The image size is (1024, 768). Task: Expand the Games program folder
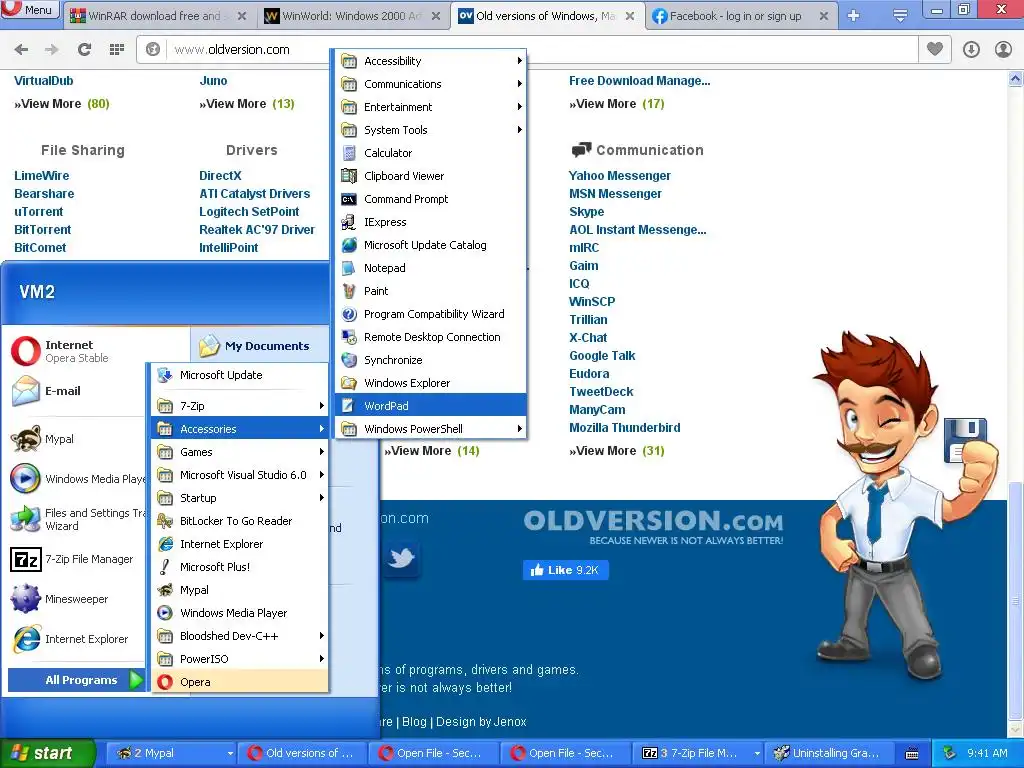click(240, 452)
